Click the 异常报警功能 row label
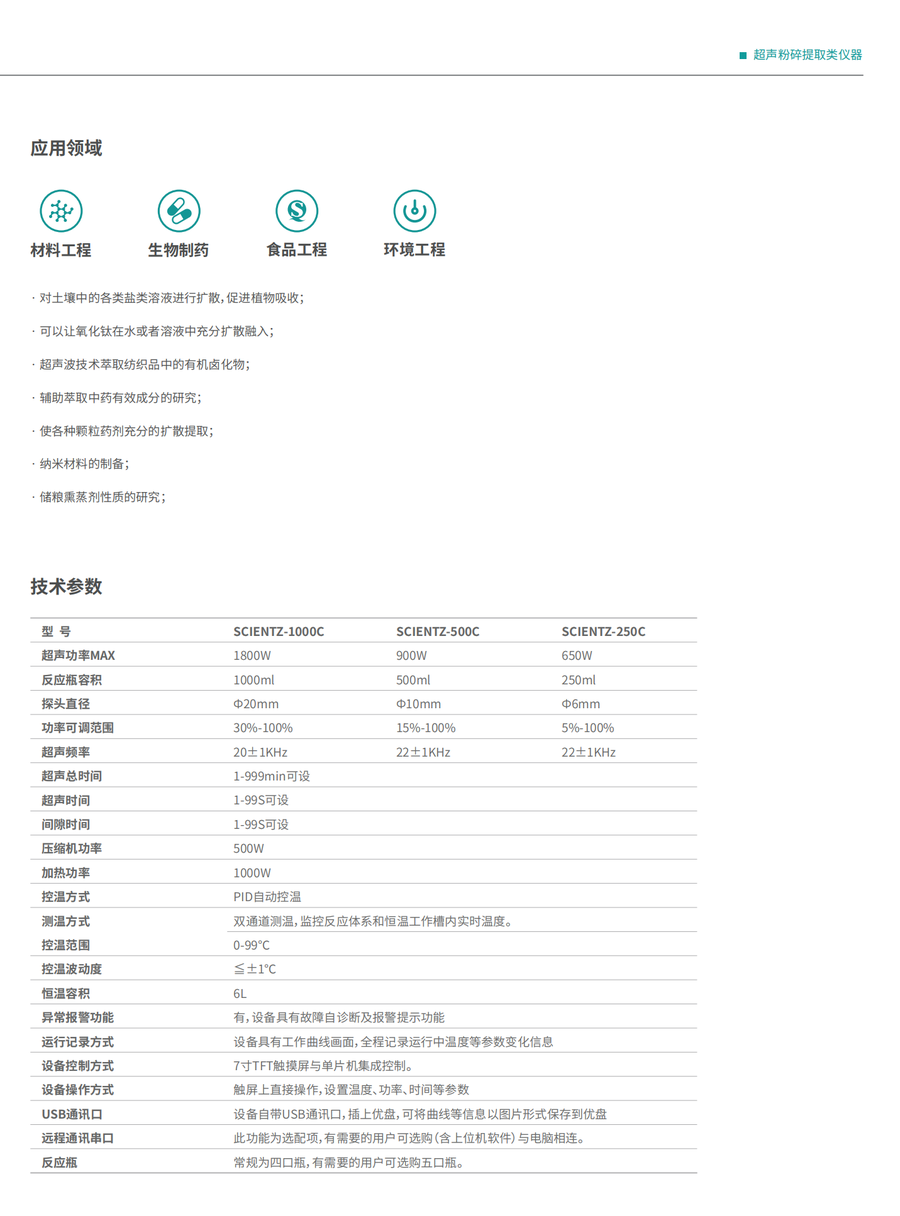900x1216 pixels. coord(77,1018)
